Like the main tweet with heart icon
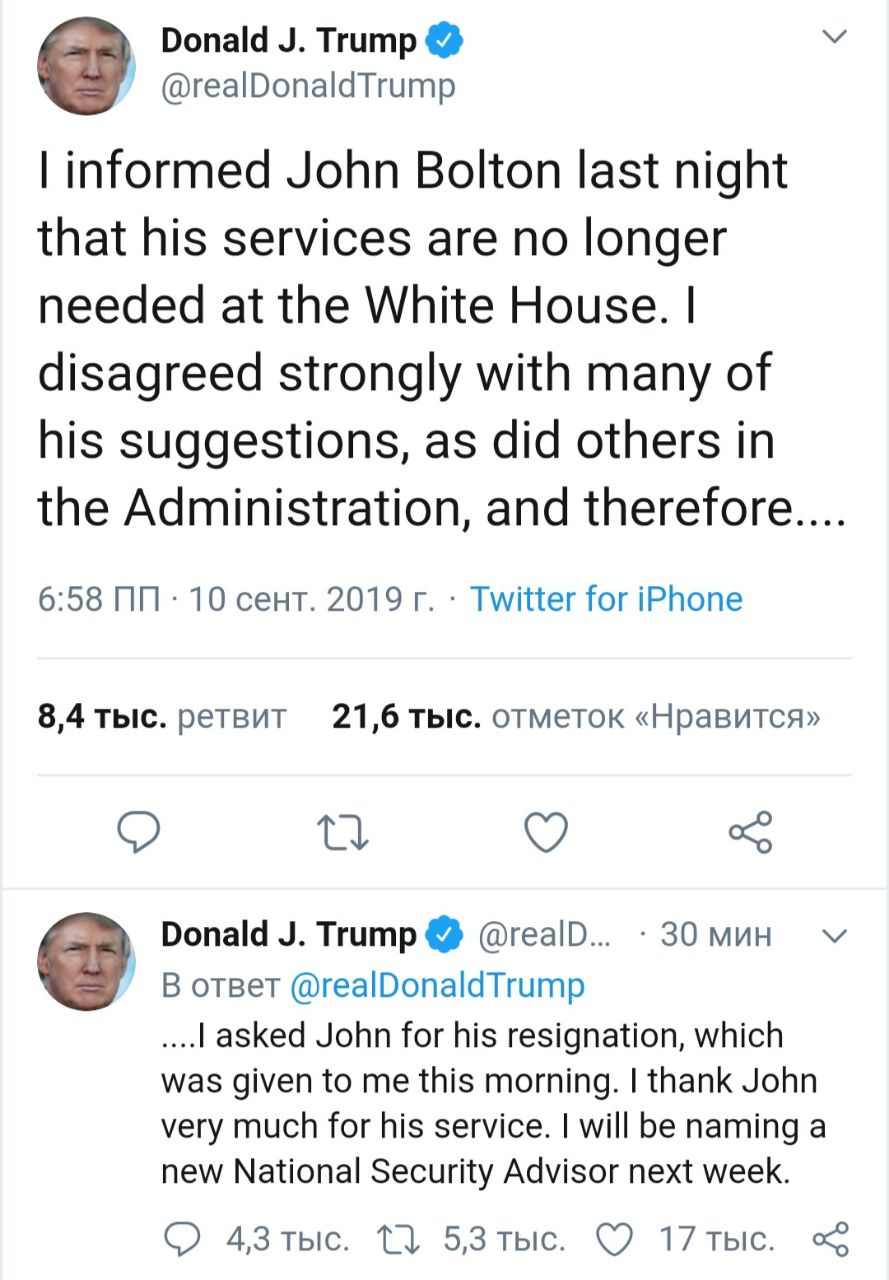The image size is (889, 1280). point(547,833)
